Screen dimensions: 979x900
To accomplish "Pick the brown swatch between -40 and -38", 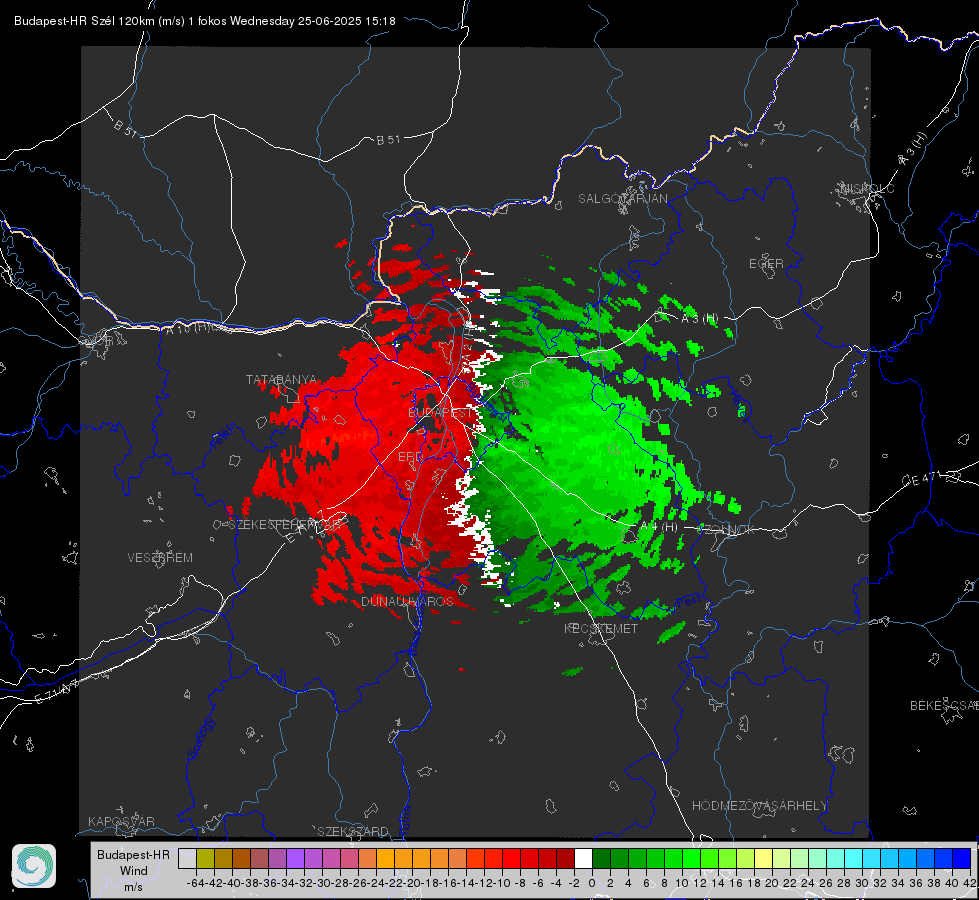I will (x=241, y=858).
